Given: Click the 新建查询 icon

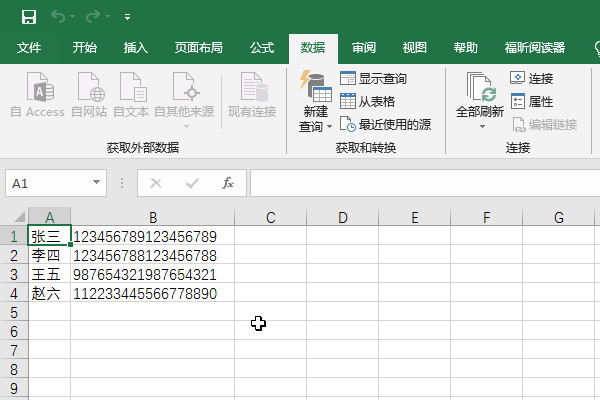Looking at the screenshot, I should 315,88.
